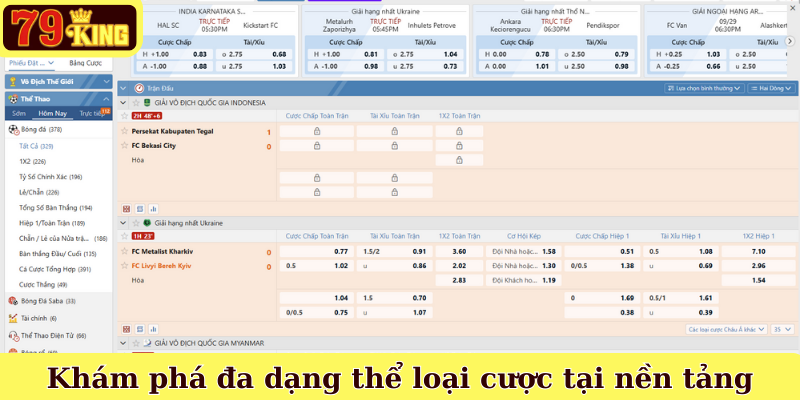The height and width of the screenshot is (400, 800).
Task: Switch to the Sớm tab
Action: pos(19,113)
